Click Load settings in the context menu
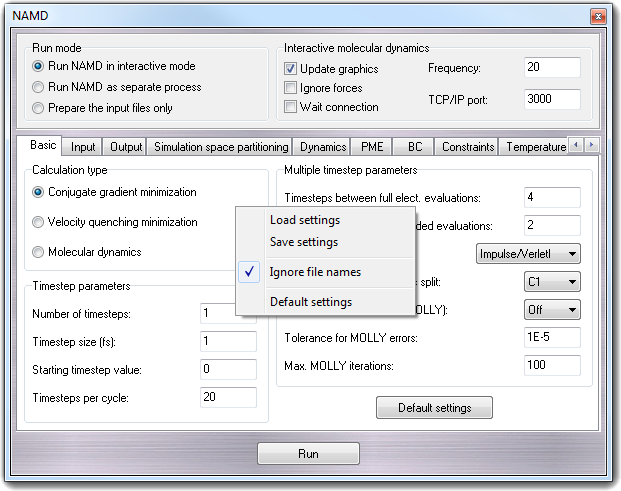The image size is (621, 491). click(305, 220)
